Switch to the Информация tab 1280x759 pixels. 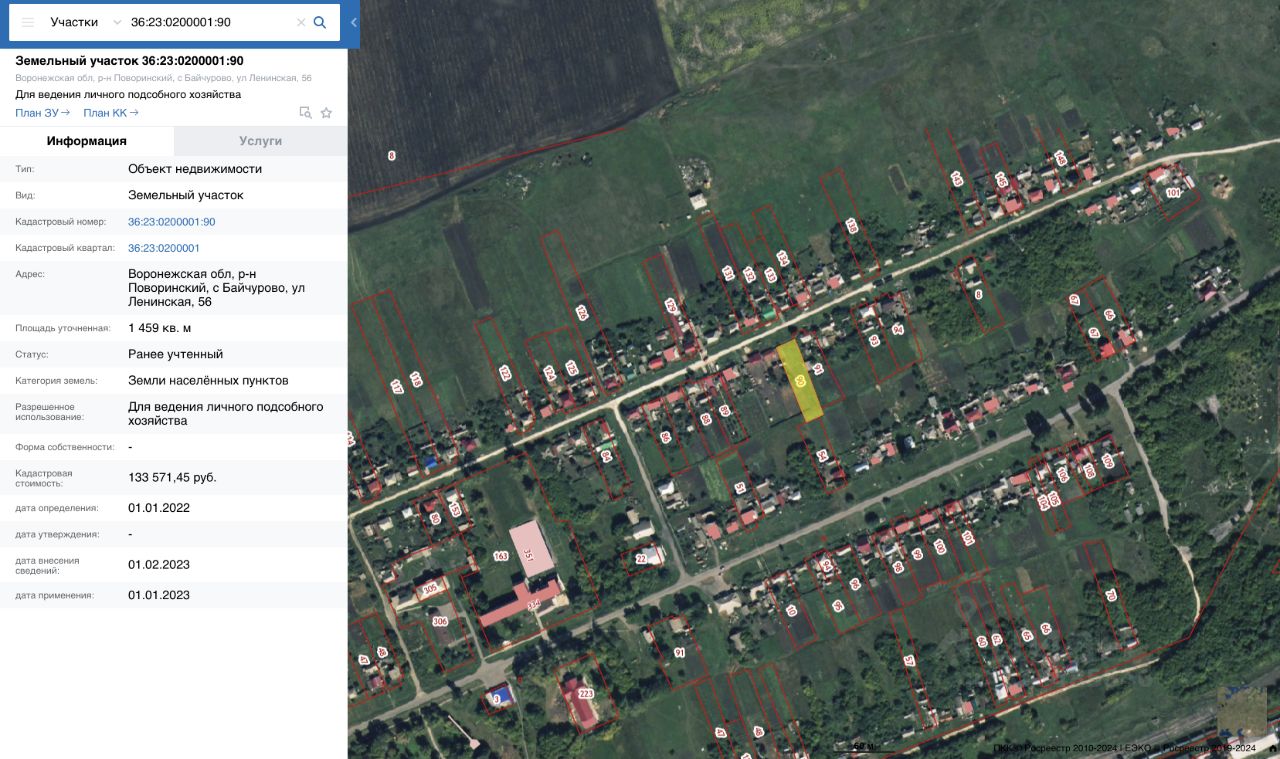click(x=87, y=141)
